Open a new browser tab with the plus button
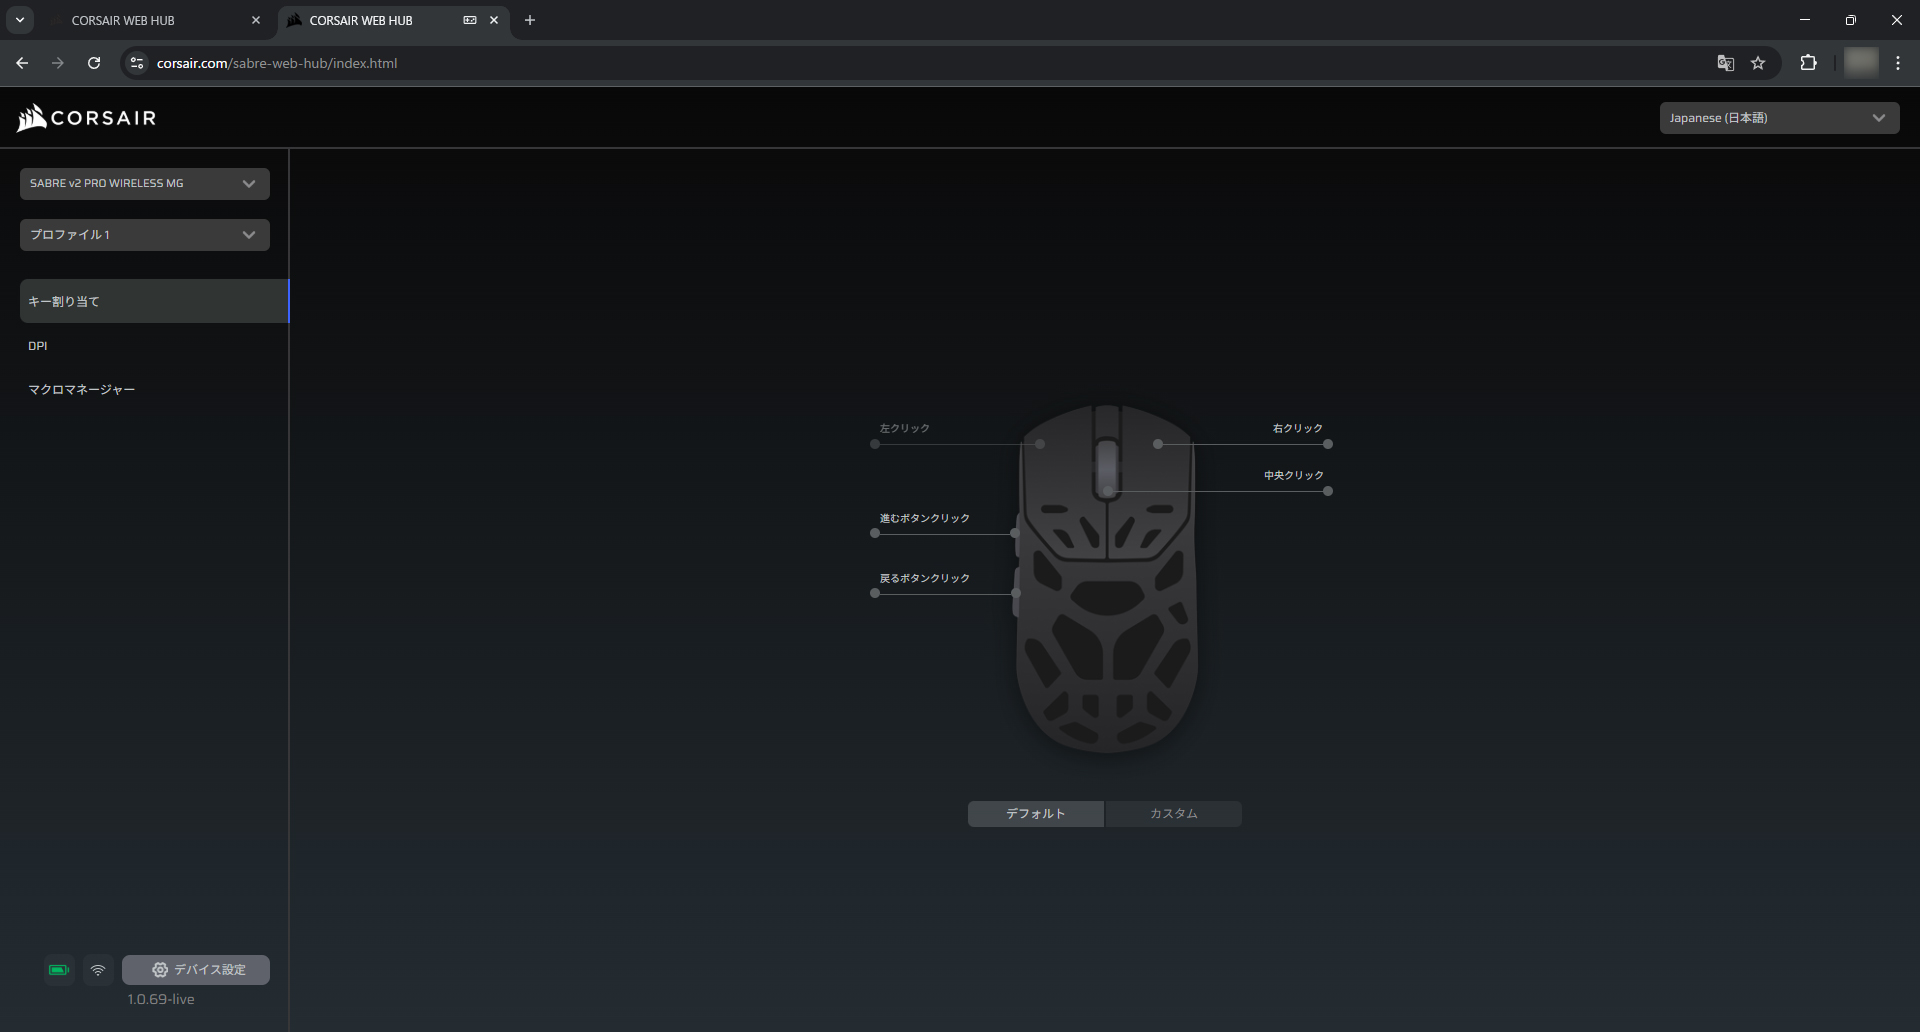Viewport: 1920px width, 1032px height. [x=530, y=20]
